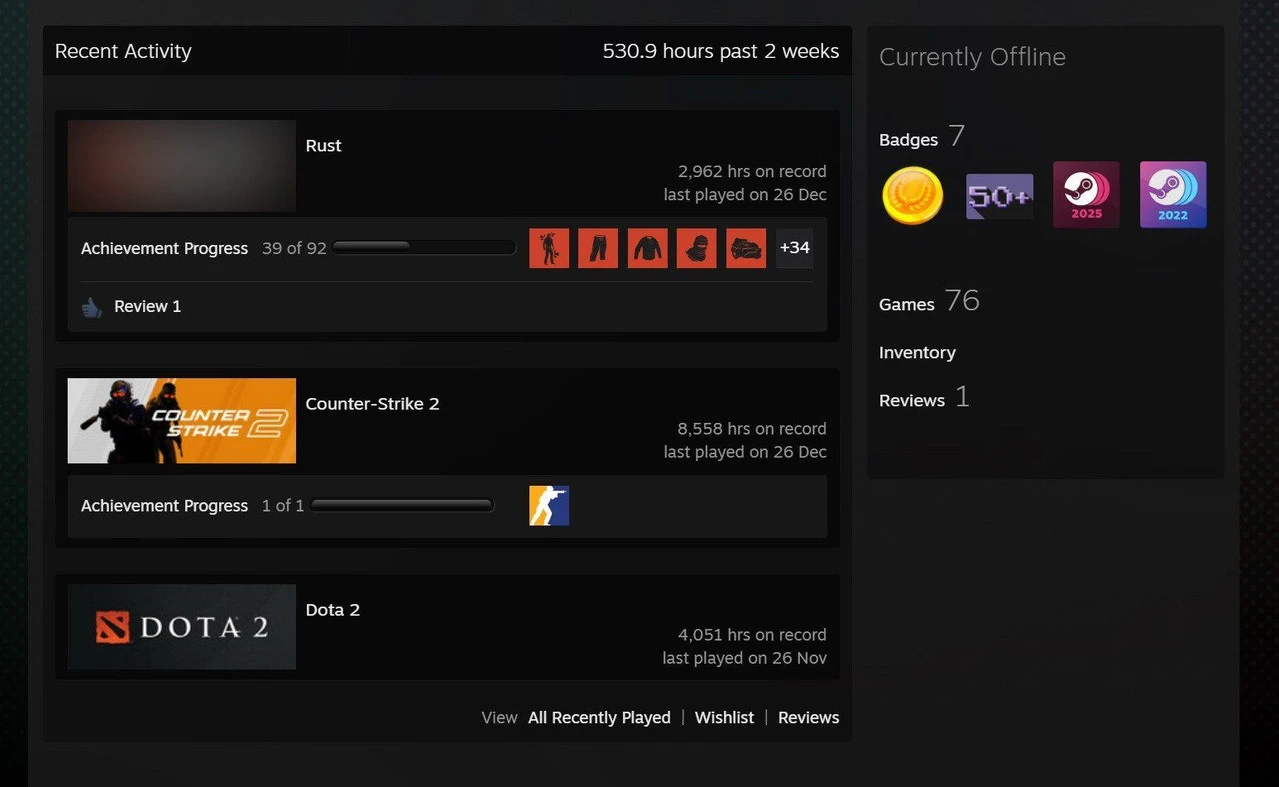Screen dimensions: 1279x787
Task: Open the 50+ games badge
Action: tap(999, 196)
